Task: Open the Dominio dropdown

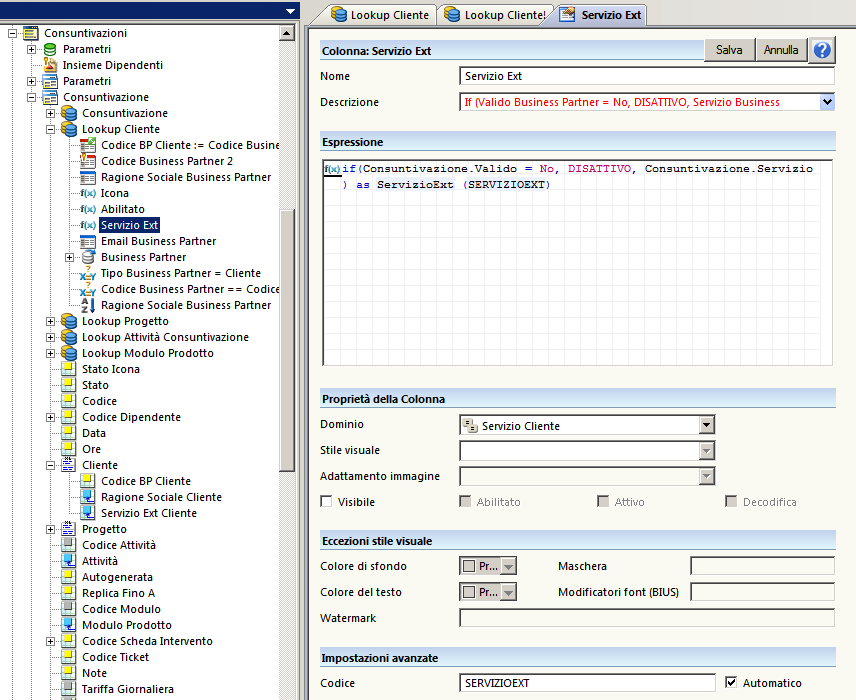Action: coord(706,425)
